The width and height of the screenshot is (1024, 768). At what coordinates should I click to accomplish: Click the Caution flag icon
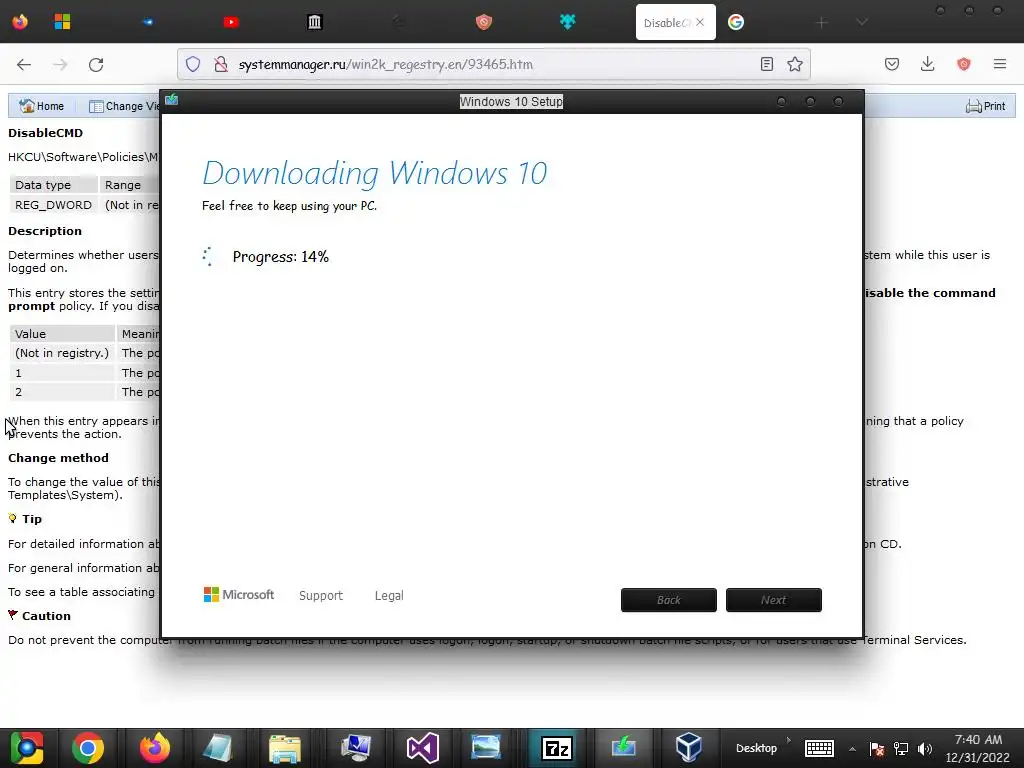click(12, 615)
